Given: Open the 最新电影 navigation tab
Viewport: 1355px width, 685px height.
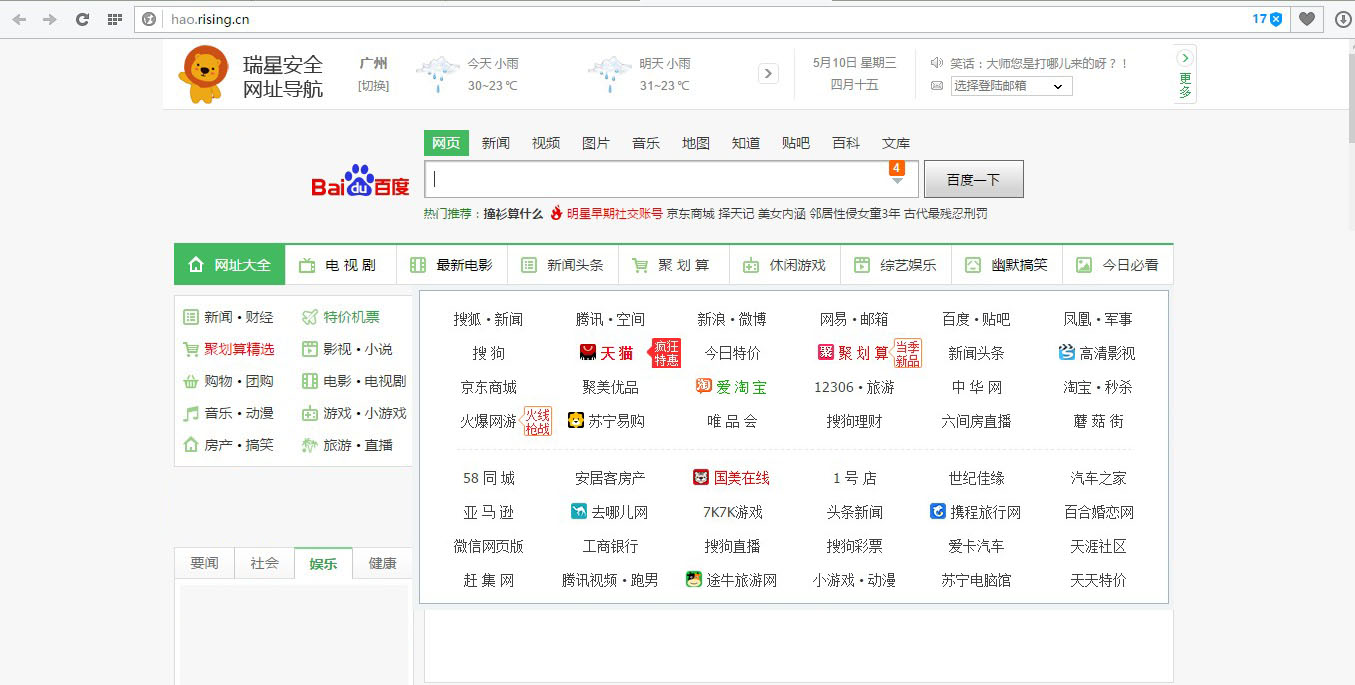Looking at the screenshot, I should coord(452,265).
